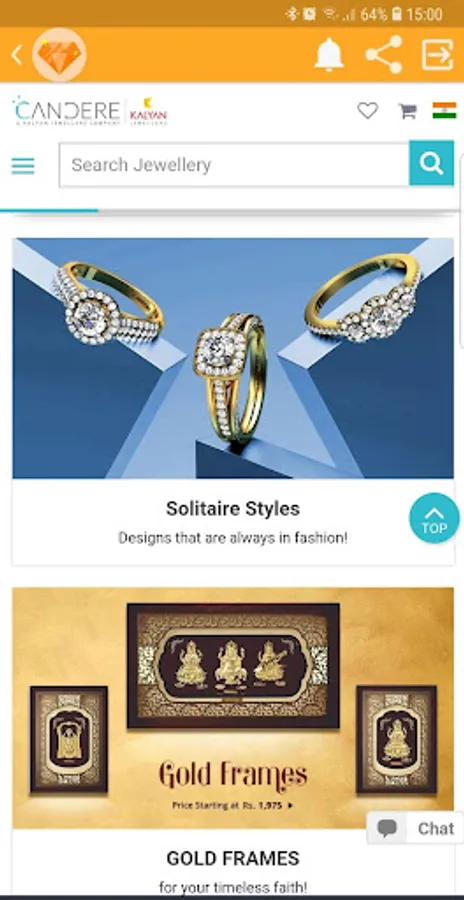This screenshot has width=464, height=900.
Task: Click the Solitaire Styles heading
Action: click(233, 509)
